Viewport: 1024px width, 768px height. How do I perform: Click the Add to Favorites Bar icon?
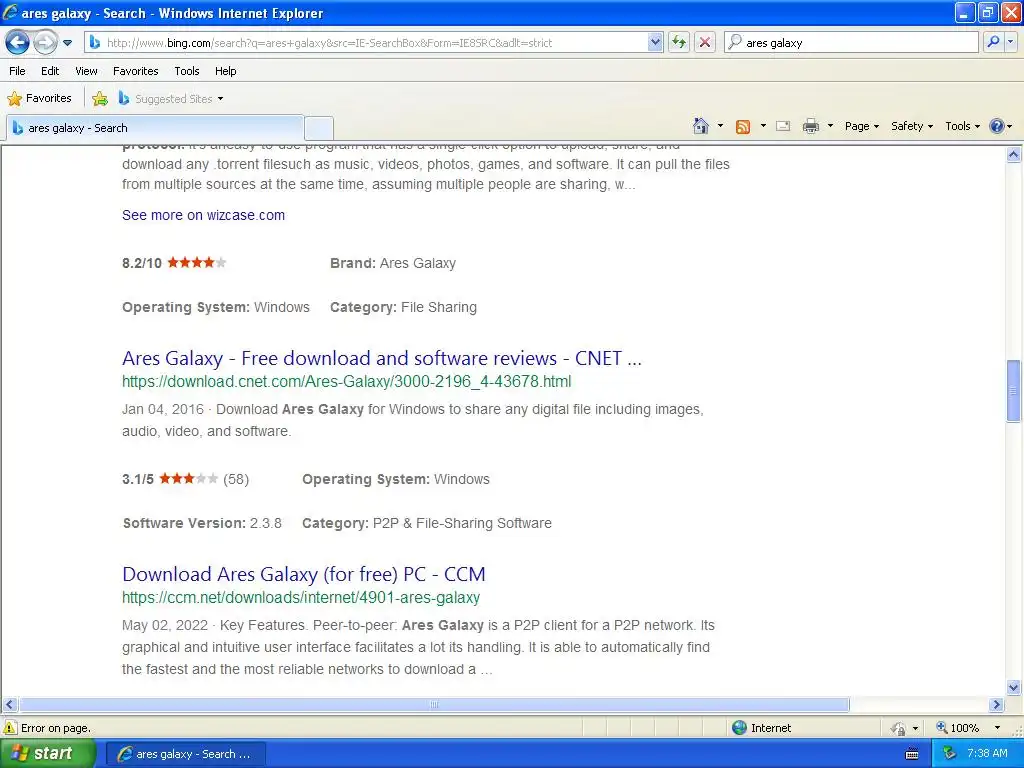point(100,99)
